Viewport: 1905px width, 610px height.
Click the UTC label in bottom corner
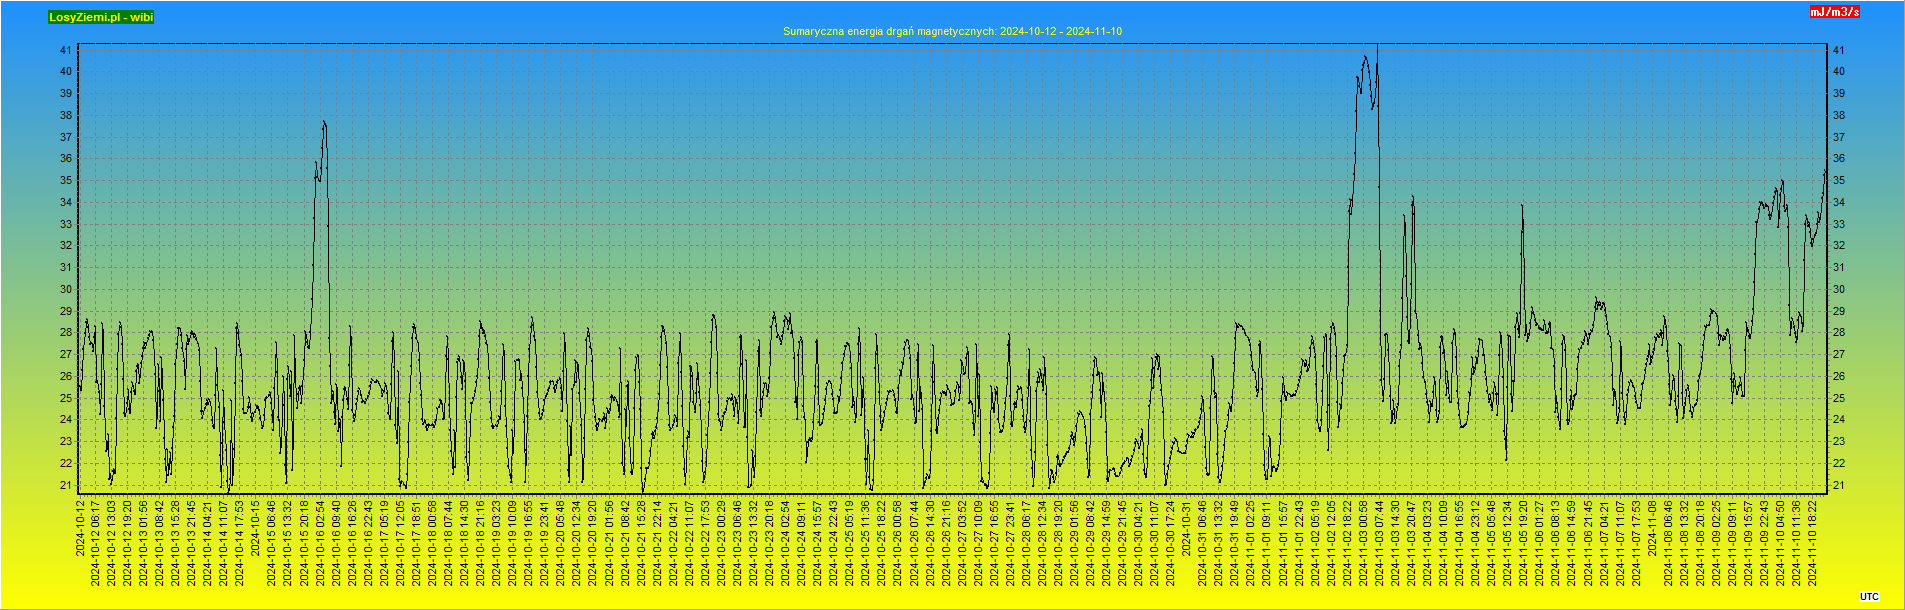[1869, 597]
